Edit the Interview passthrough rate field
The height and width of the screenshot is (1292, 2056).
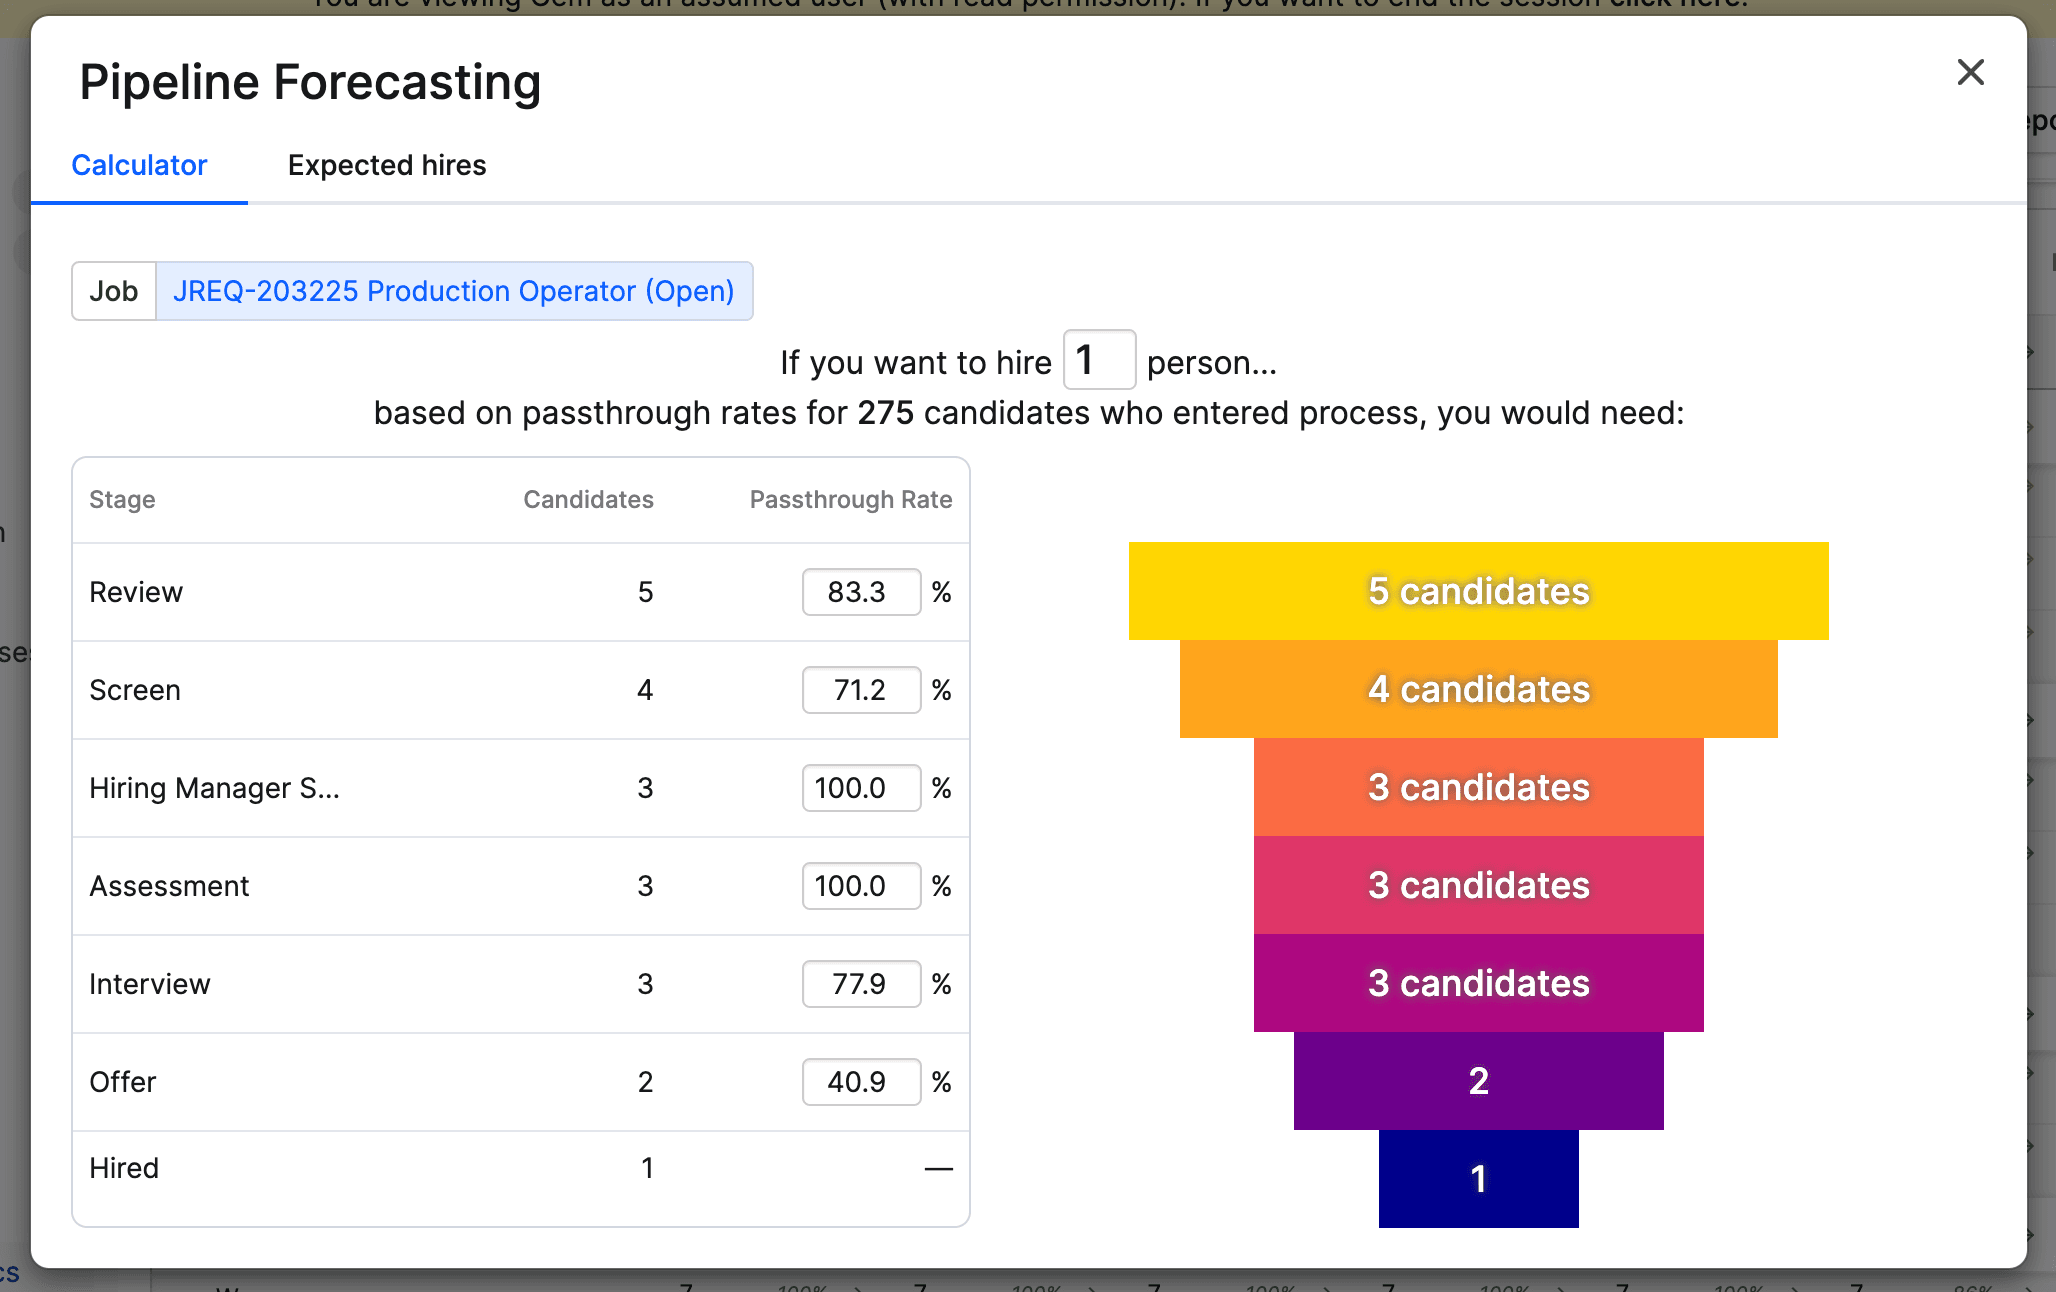pos(860,984)
